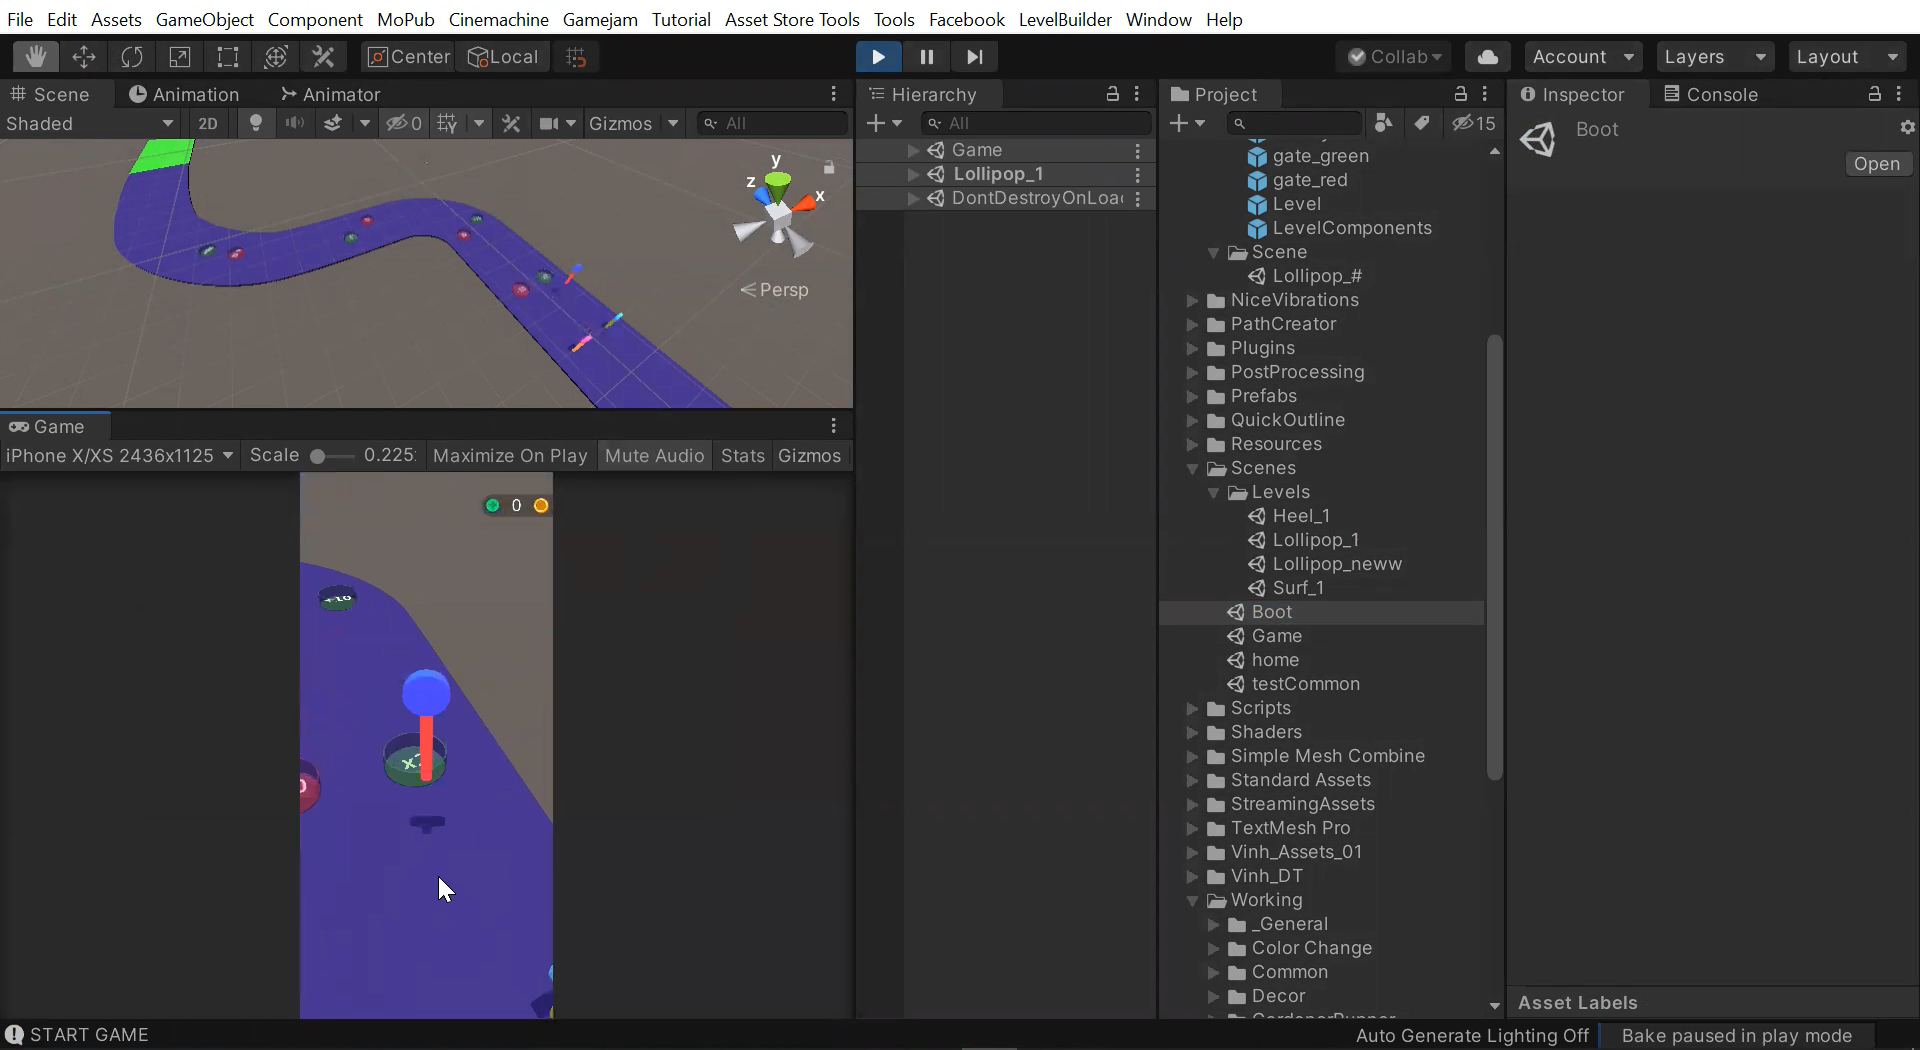This screenshot has width=1920, height=1050.
Task: Click the Stats button in Game view
Action: point(742,456)
